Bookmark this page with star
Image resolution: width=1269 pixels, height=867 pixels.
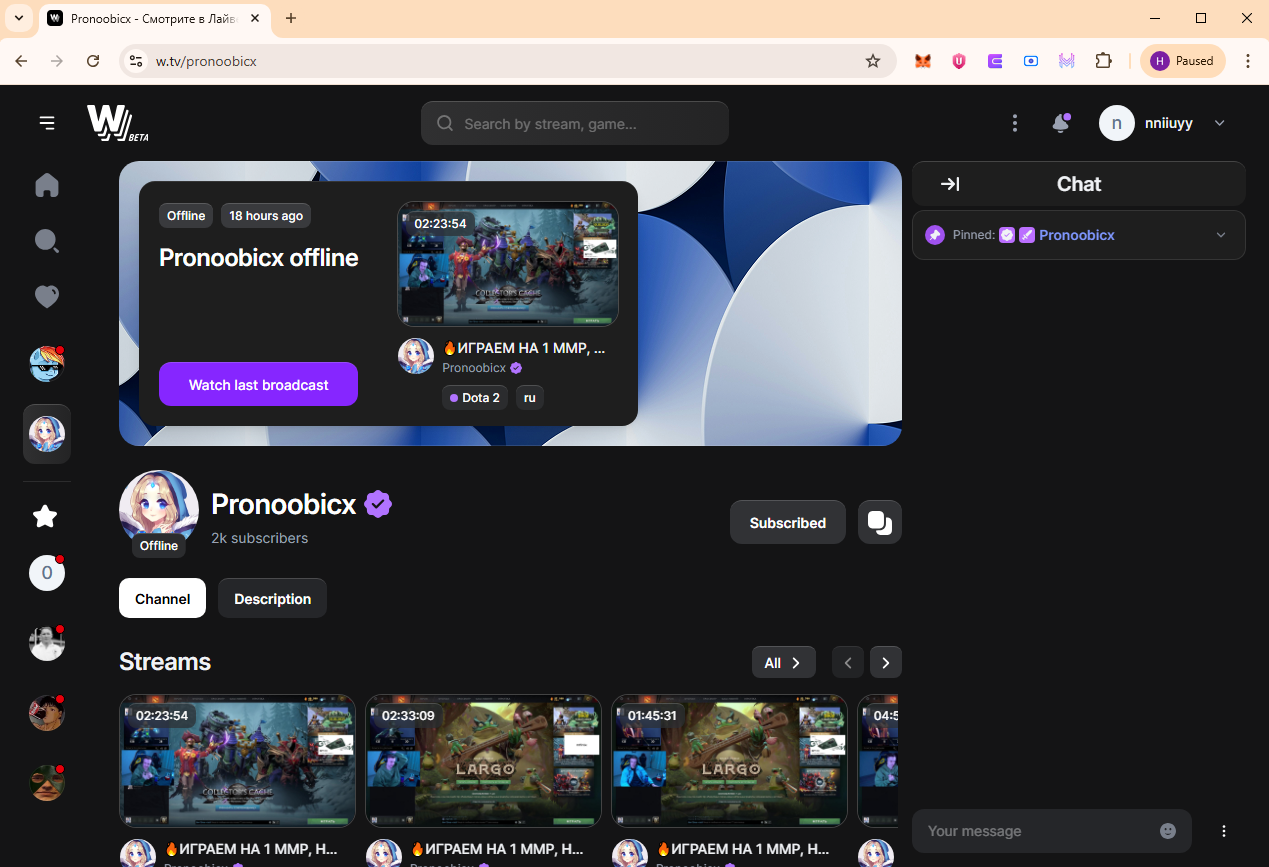coord(873,61)
